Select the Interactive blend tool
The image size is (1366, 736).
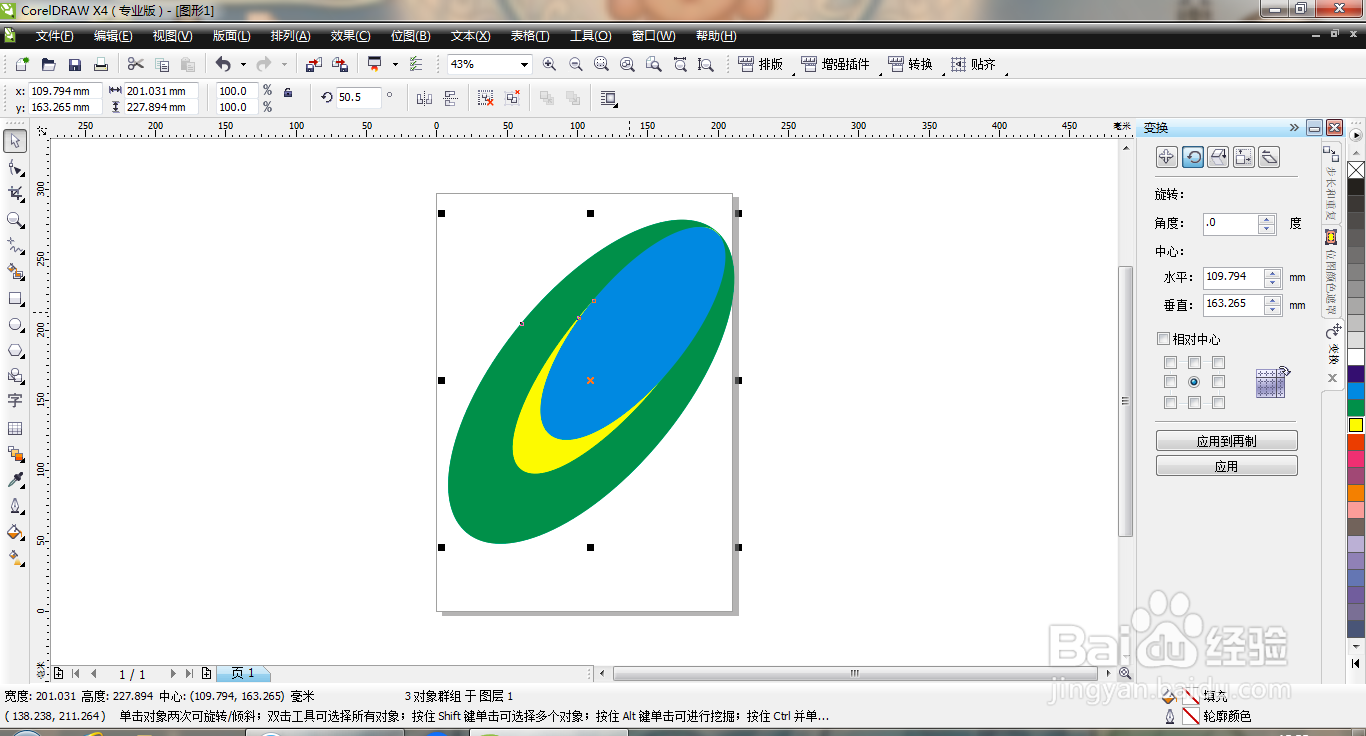tap(15, 454)
